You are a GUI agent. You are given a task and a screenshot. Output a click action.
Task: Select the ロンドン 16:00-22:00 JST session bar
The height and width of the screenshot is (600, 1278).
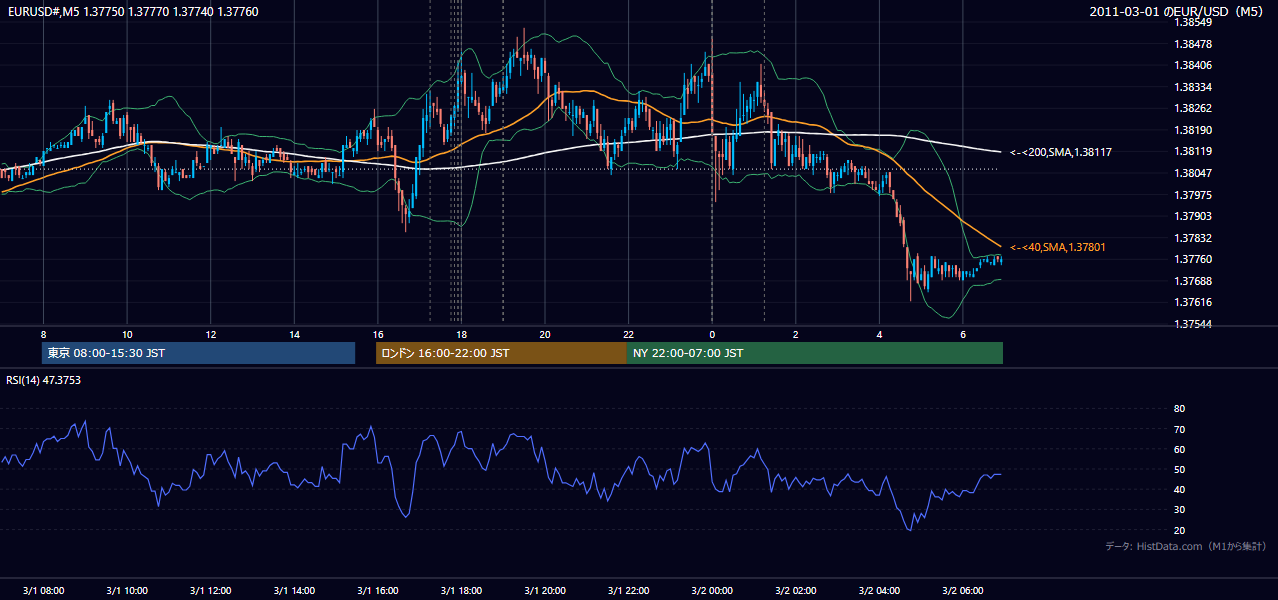click(501, 353)
